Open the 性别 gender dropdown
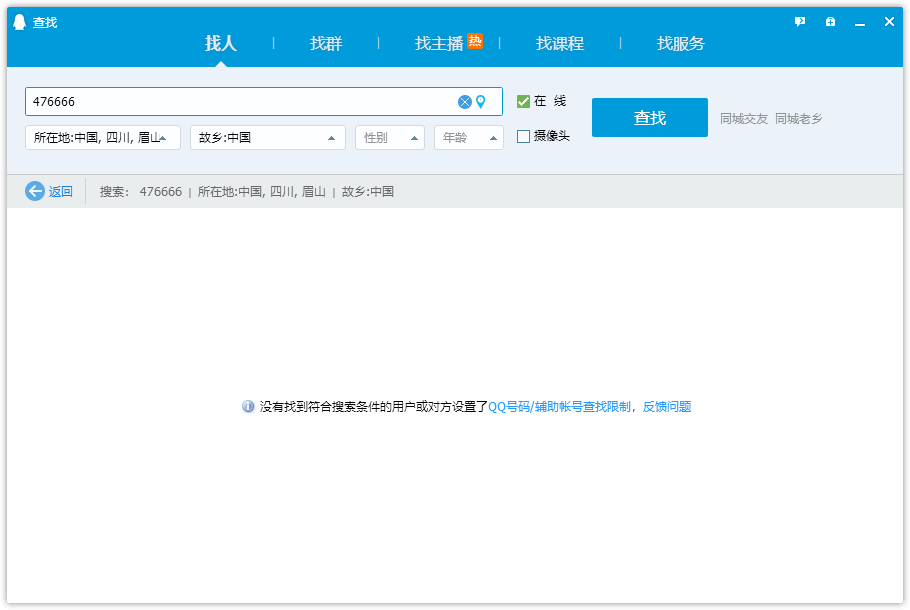The width and height of the screenshot is (910, 610). point(389,137)
